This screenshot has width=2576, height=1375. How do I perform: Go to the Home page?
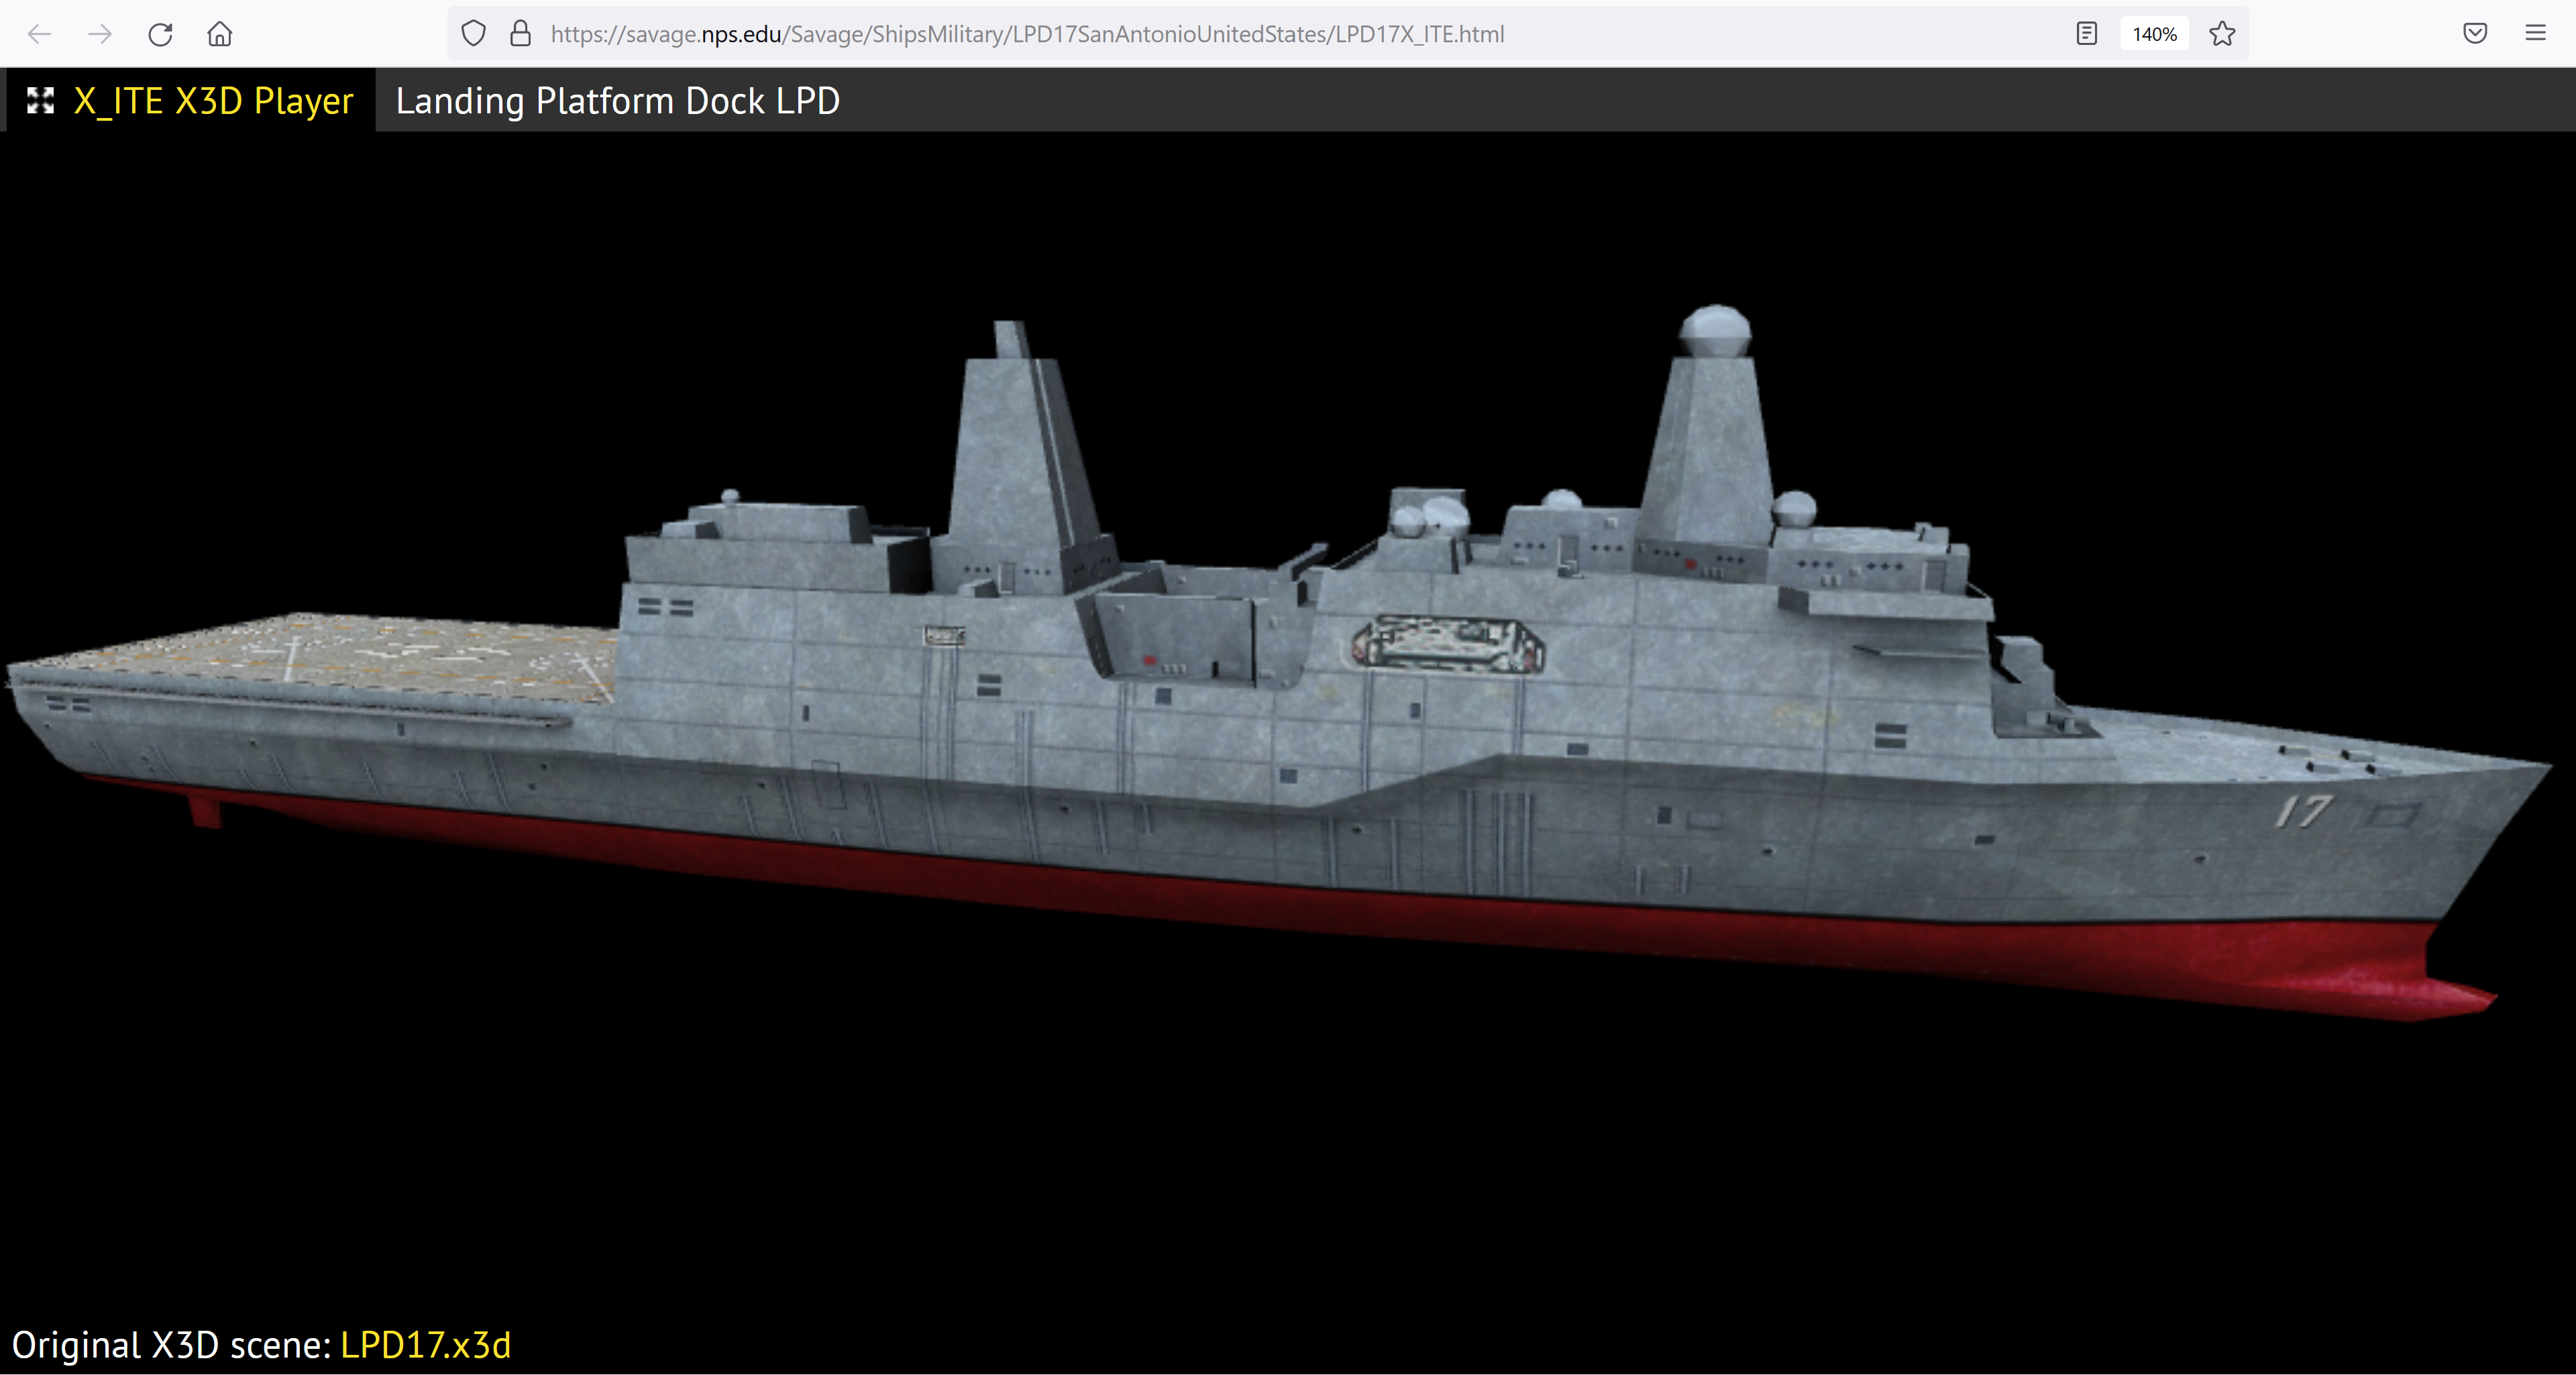click(220, 34)
